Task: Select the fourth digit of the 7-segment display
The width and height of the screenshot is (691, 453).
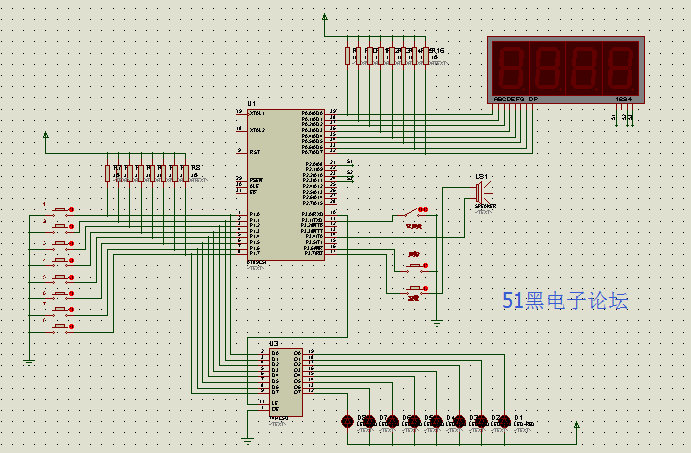Action: tap(620, 68)
